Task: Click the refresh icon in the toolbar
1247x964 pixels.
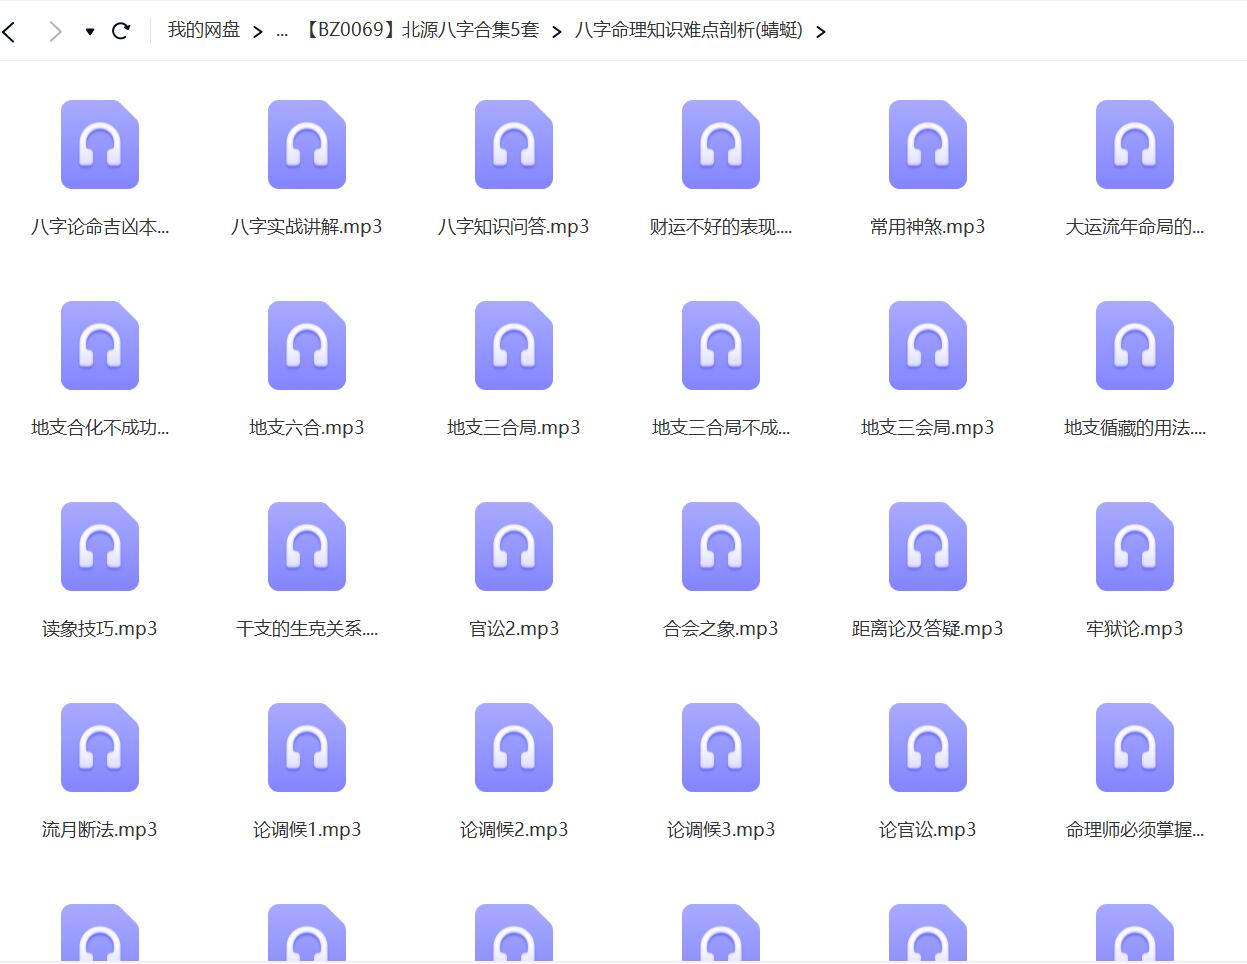Action: [121, 31]
